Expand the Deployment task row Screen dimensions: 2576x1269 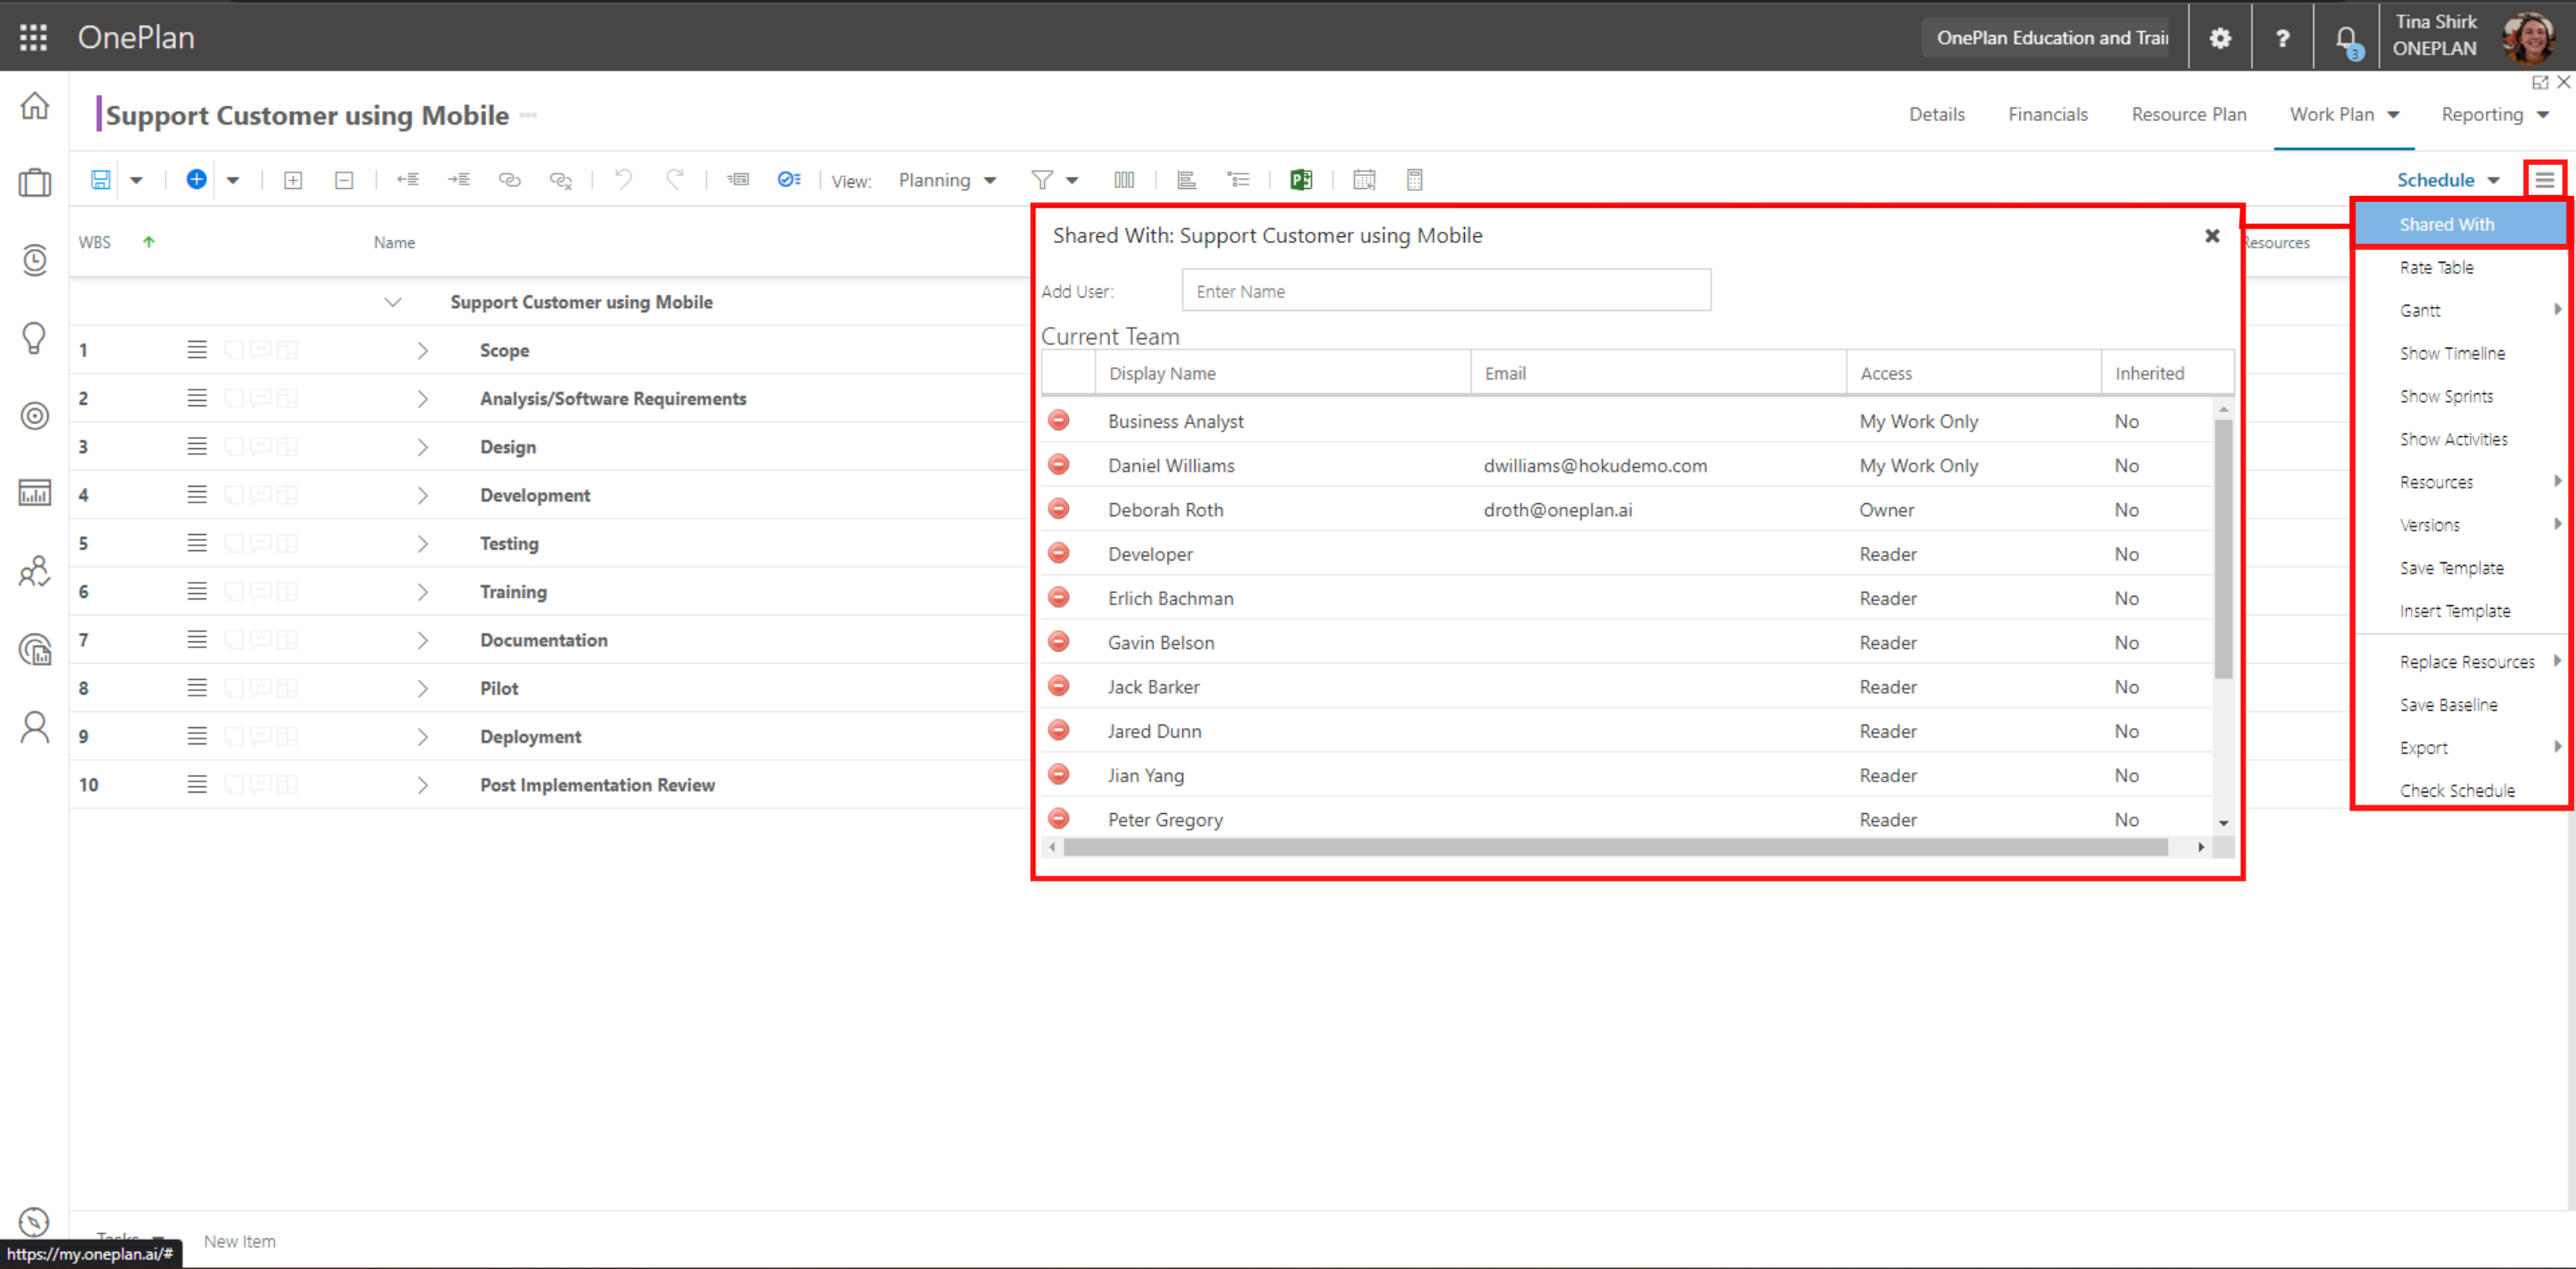coord(422,737)
